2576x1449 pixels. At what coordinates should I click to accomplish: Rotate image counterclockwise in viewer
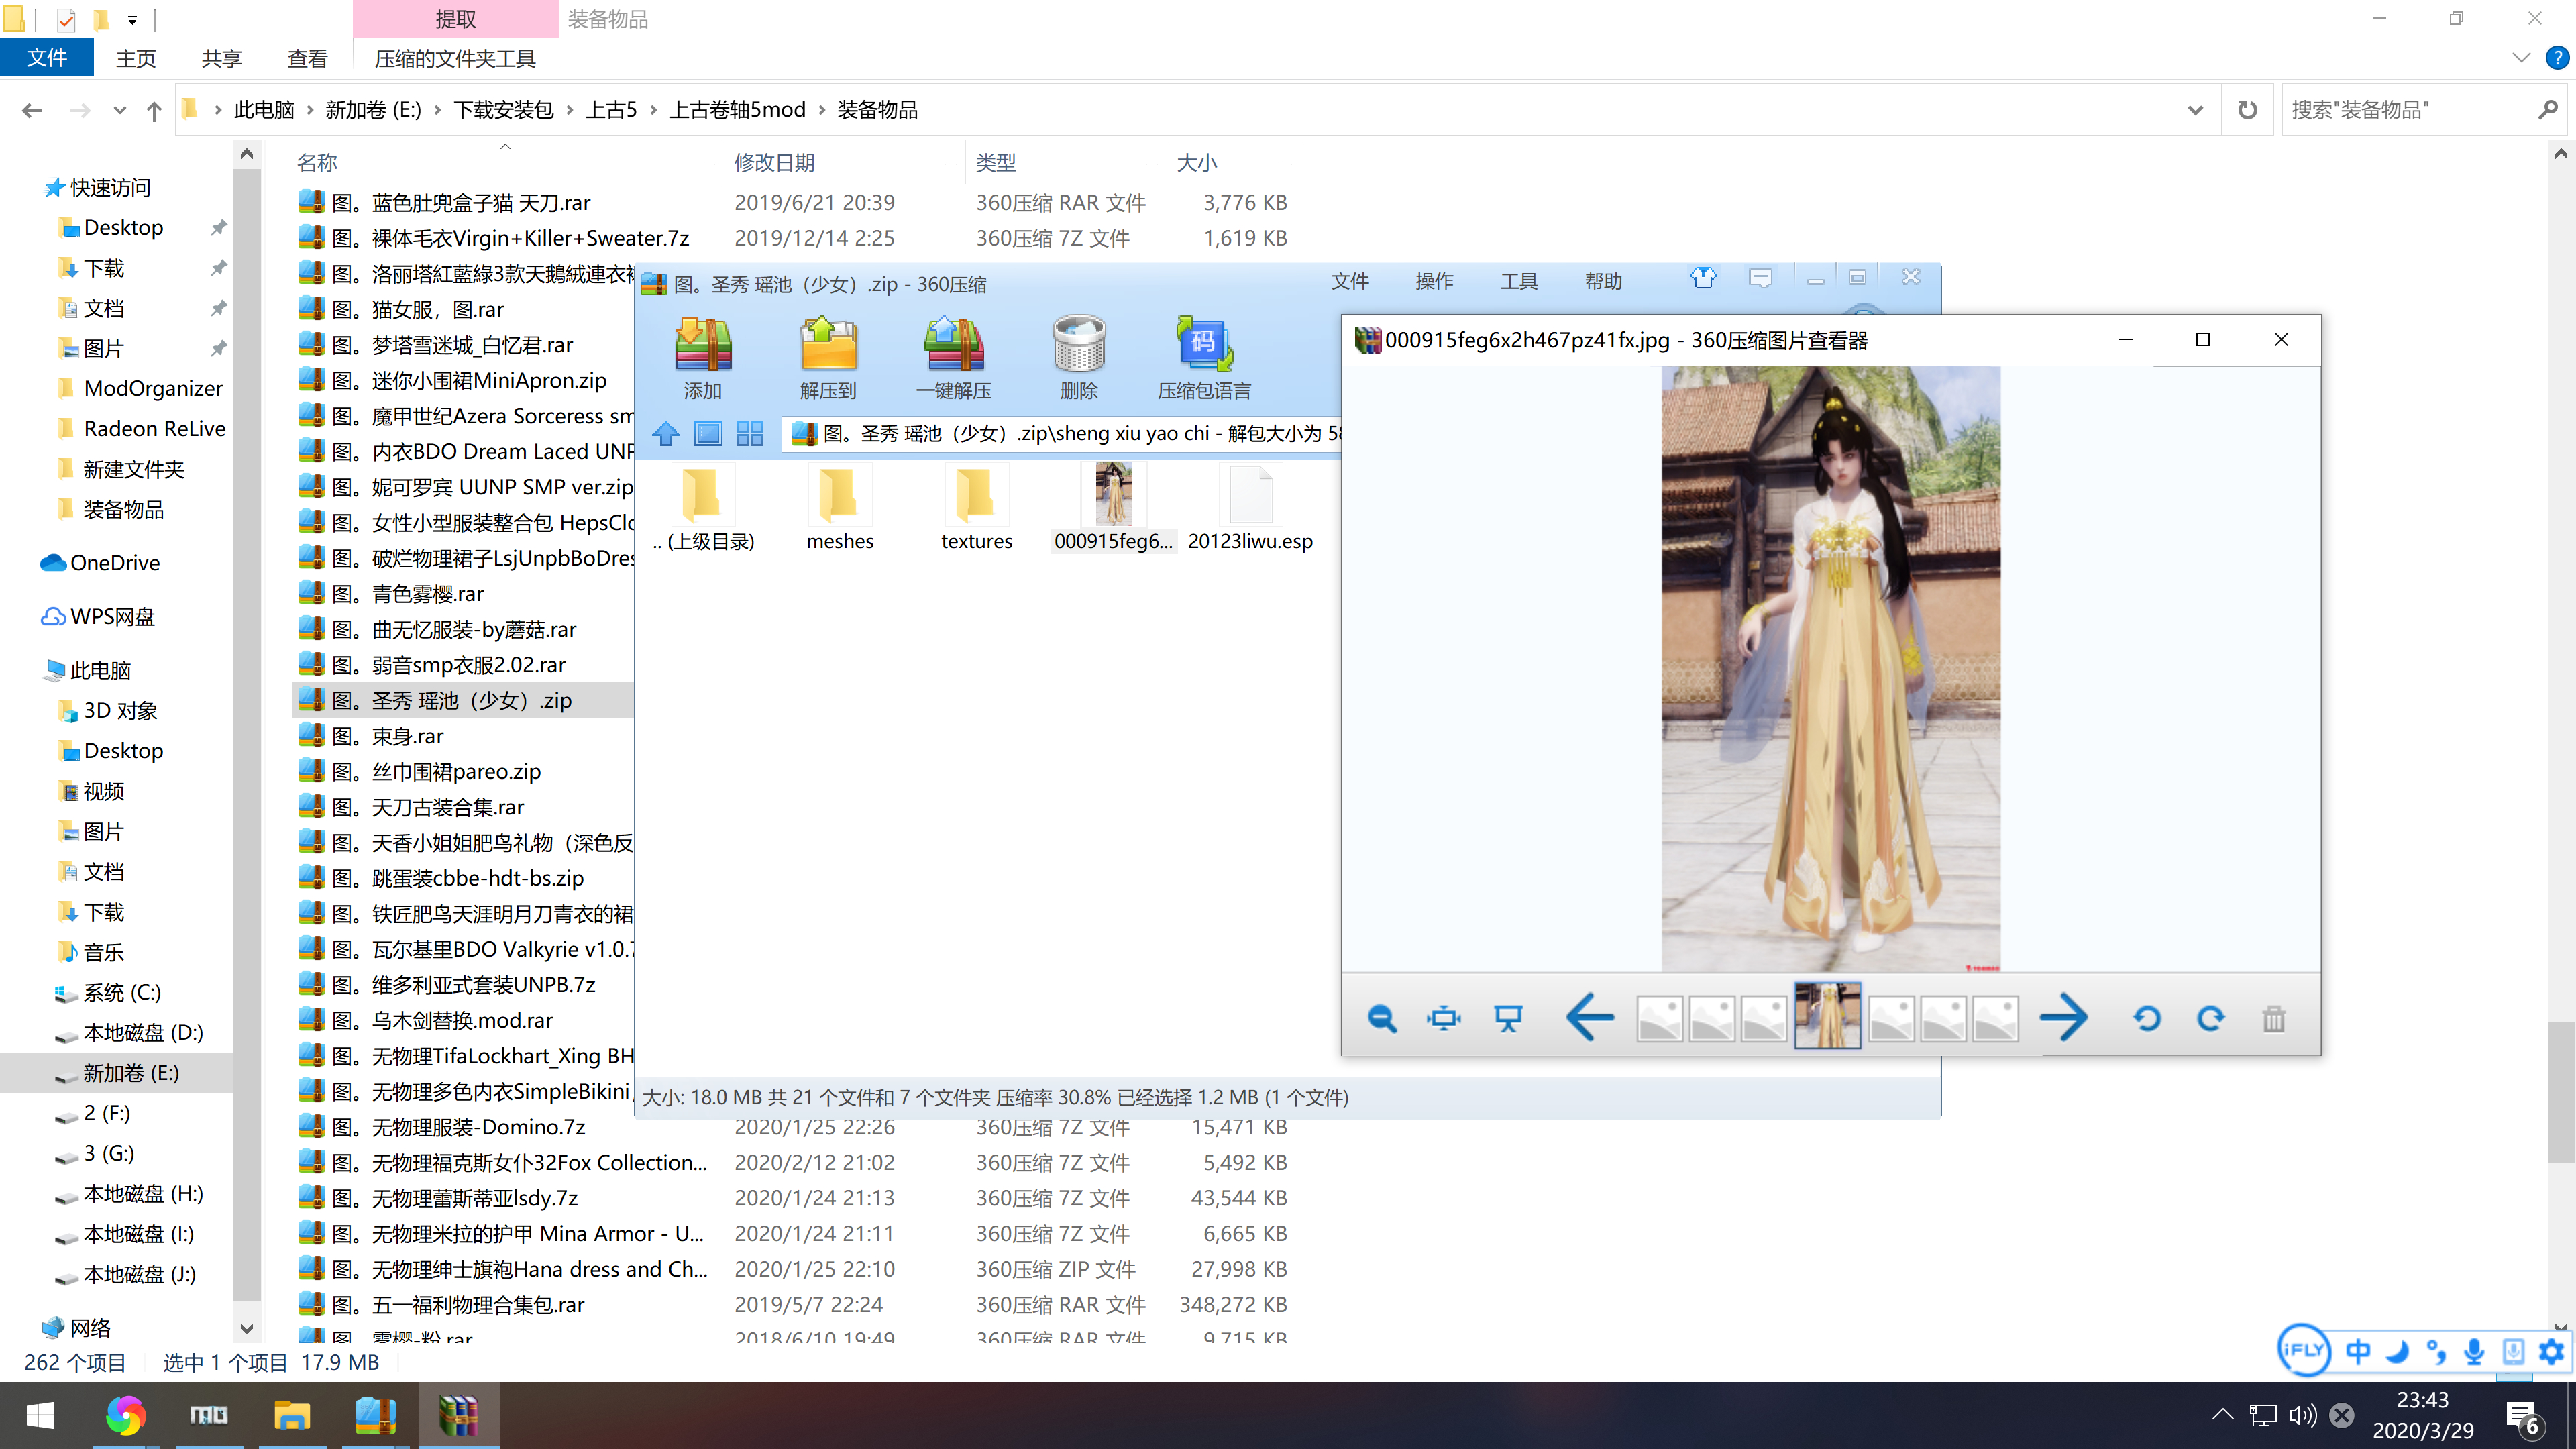tap(2147, 1018)
